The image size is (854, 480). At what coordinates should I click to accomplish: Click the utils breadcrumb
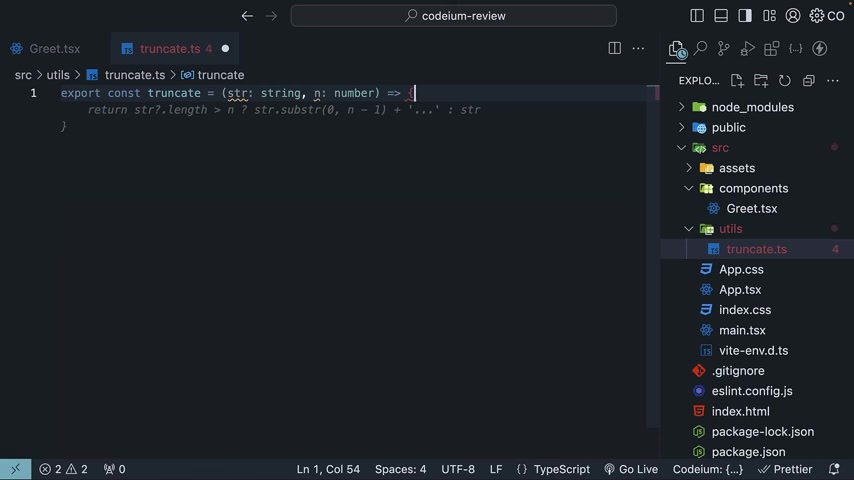click(58, 75)
